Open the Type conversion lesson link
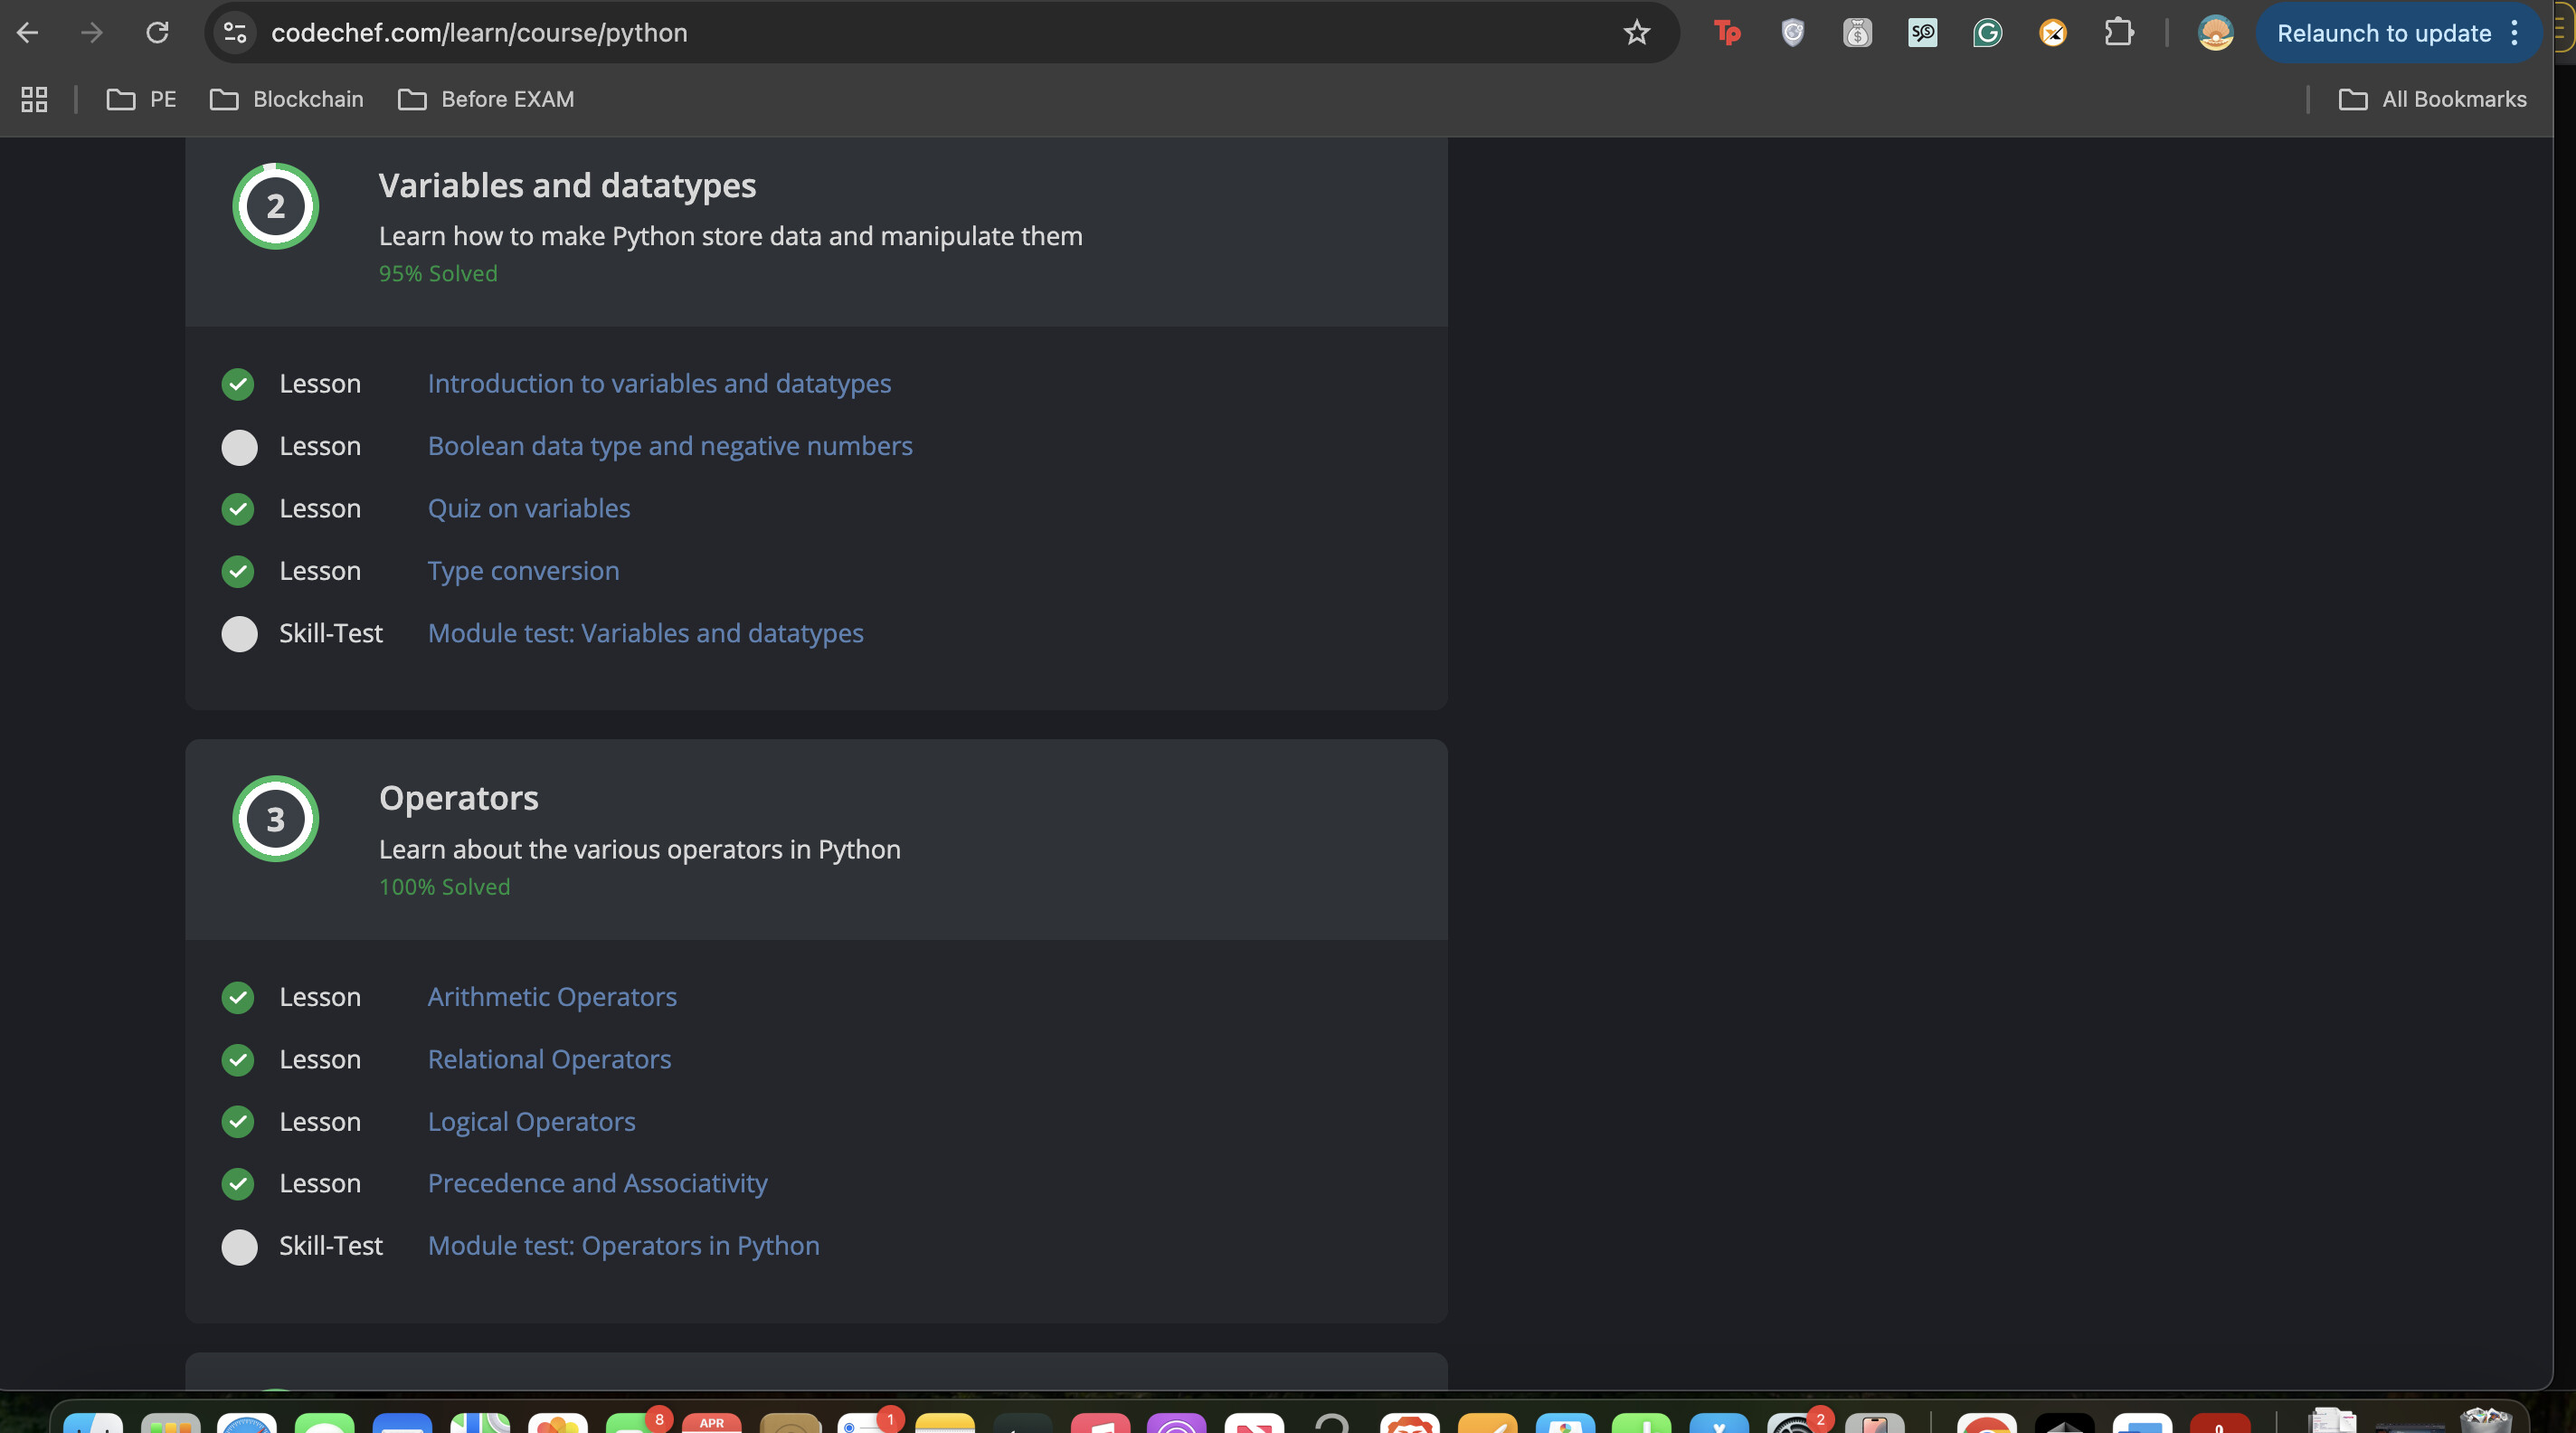2576x1433 pixels. click(523, 571)
